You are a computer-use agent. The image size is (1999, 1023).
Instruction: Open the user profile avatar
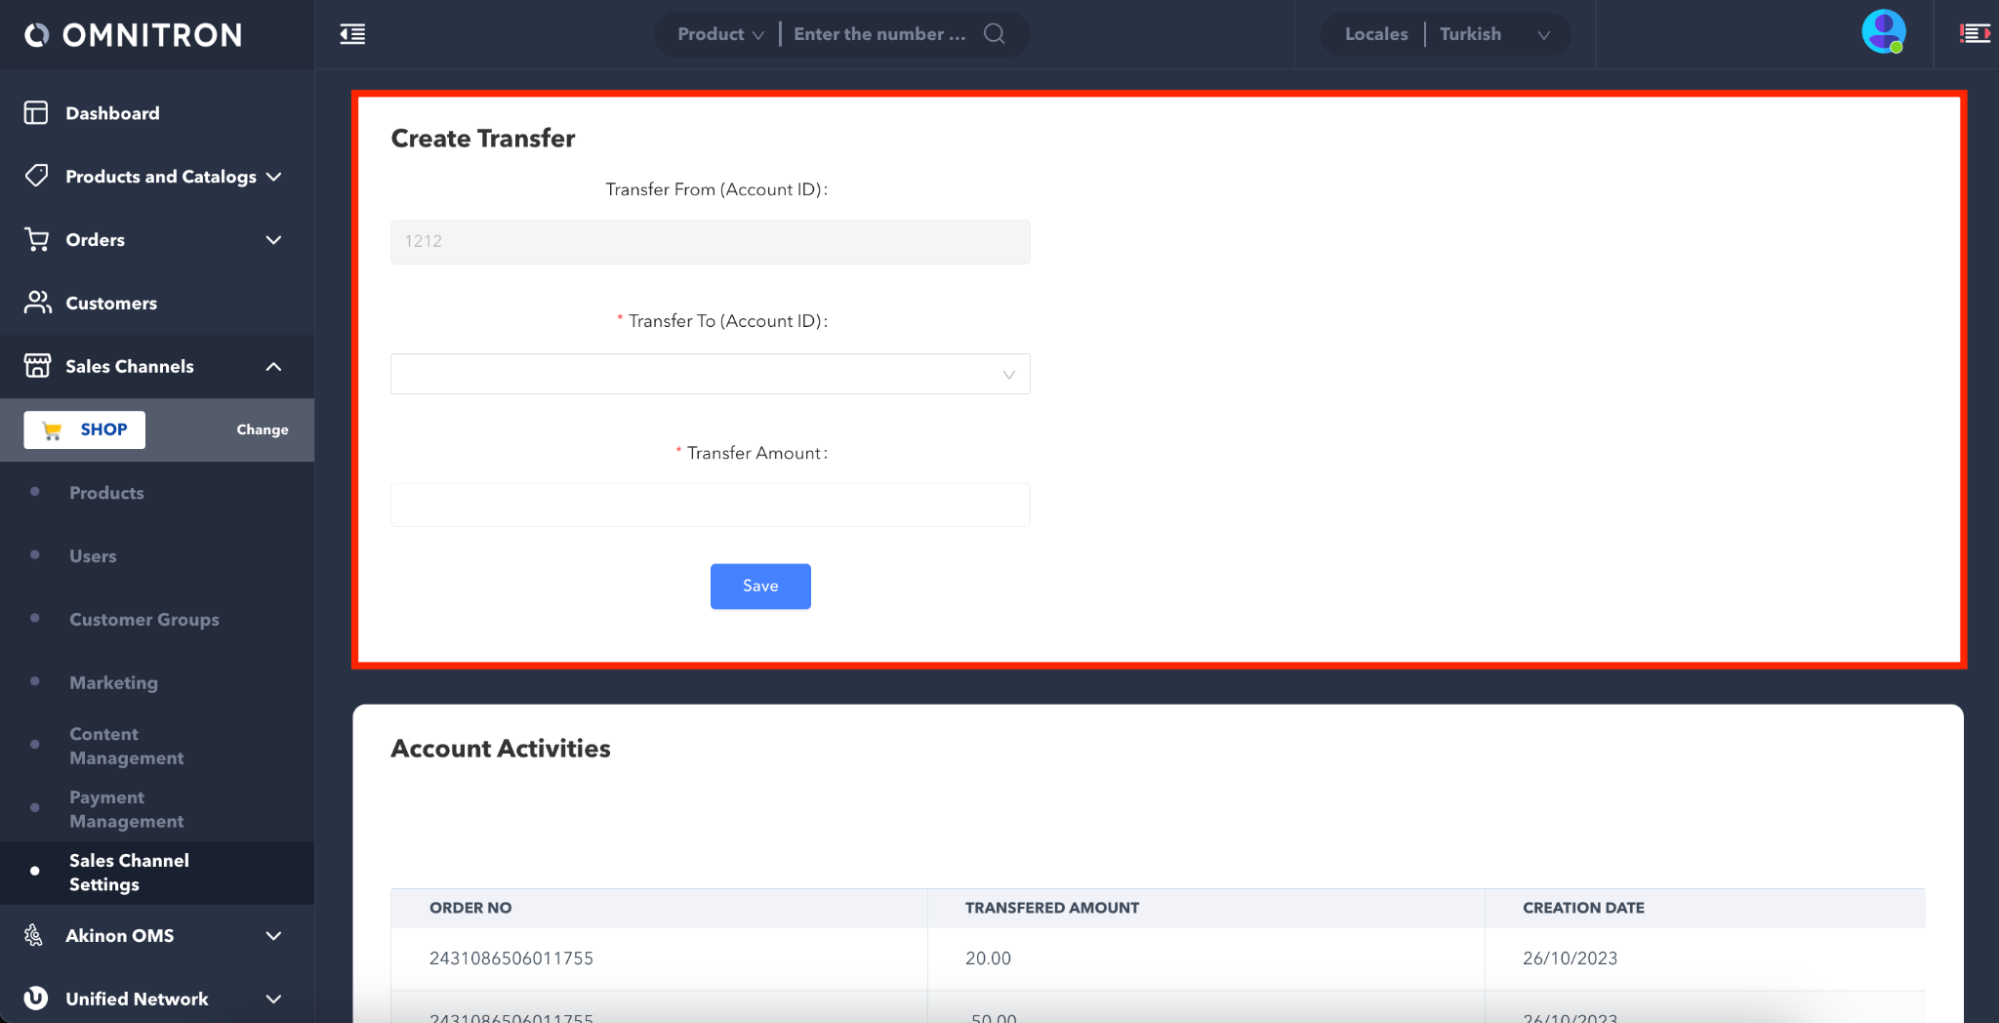pos(1882,33)
